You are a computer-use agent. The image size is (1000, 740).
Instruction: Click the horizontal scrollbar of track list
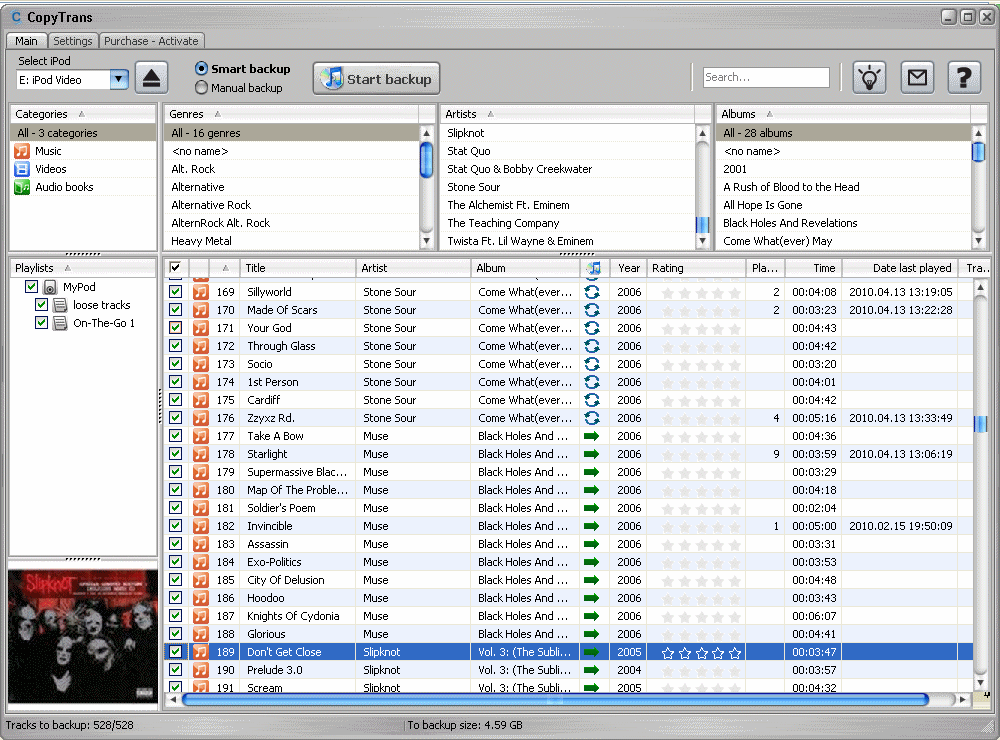click(555, 699)
